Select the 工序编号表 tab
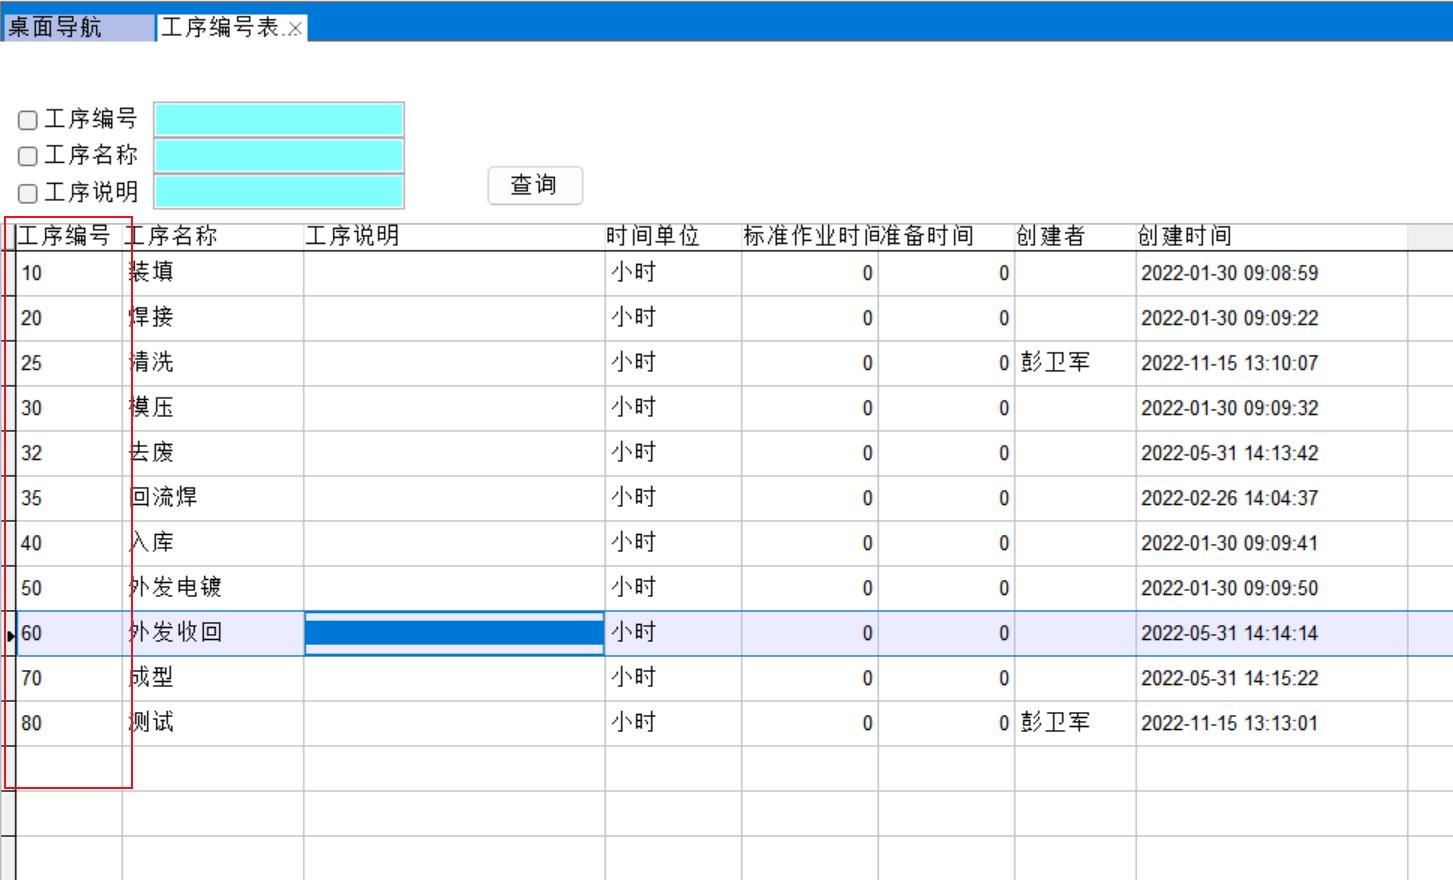The image size is (1453, 880). tap(220, 28)
